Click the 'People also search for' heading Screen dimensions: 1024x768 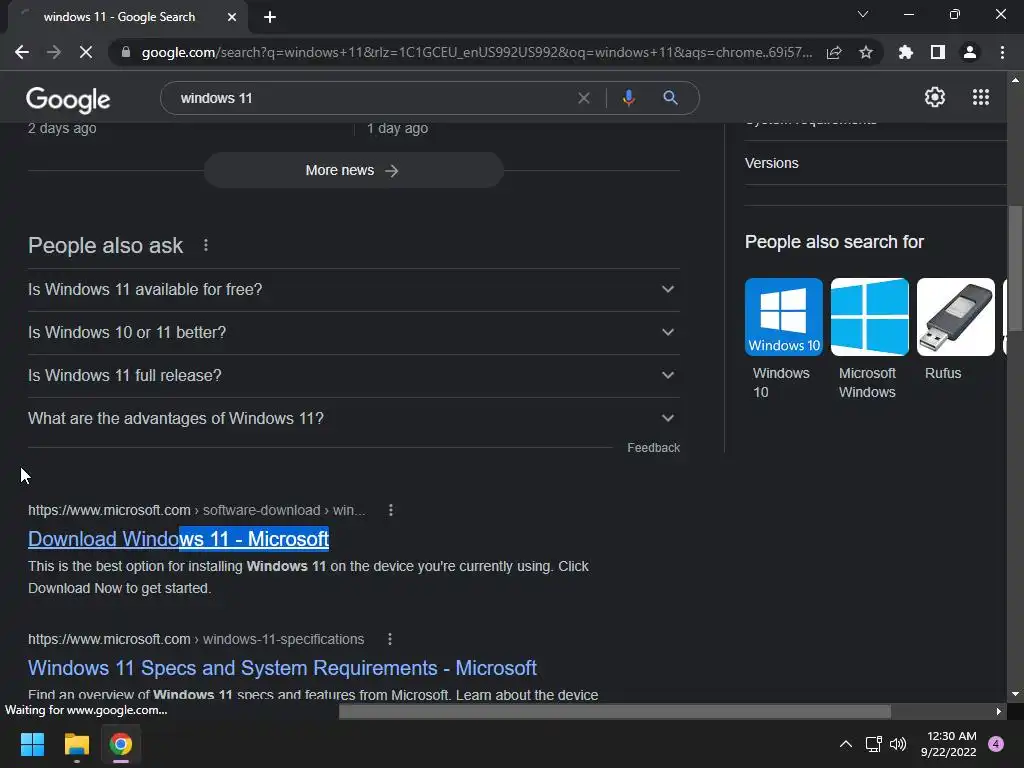coord(834,242)
